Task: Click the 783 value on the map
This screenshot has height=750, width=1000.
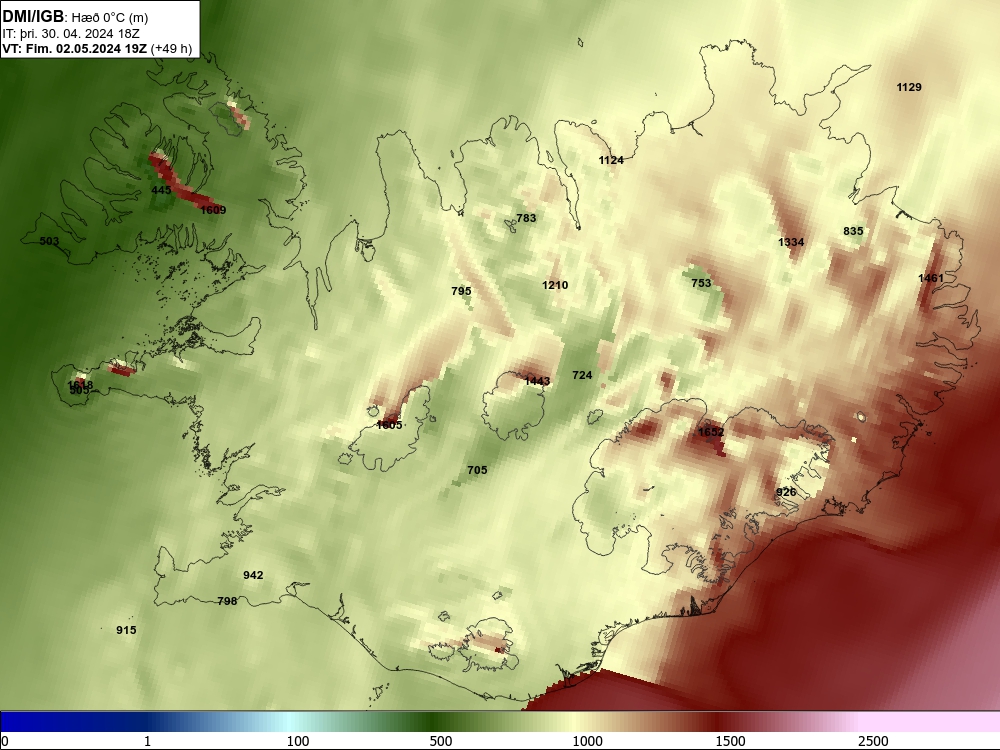Action: pos(526,218)
